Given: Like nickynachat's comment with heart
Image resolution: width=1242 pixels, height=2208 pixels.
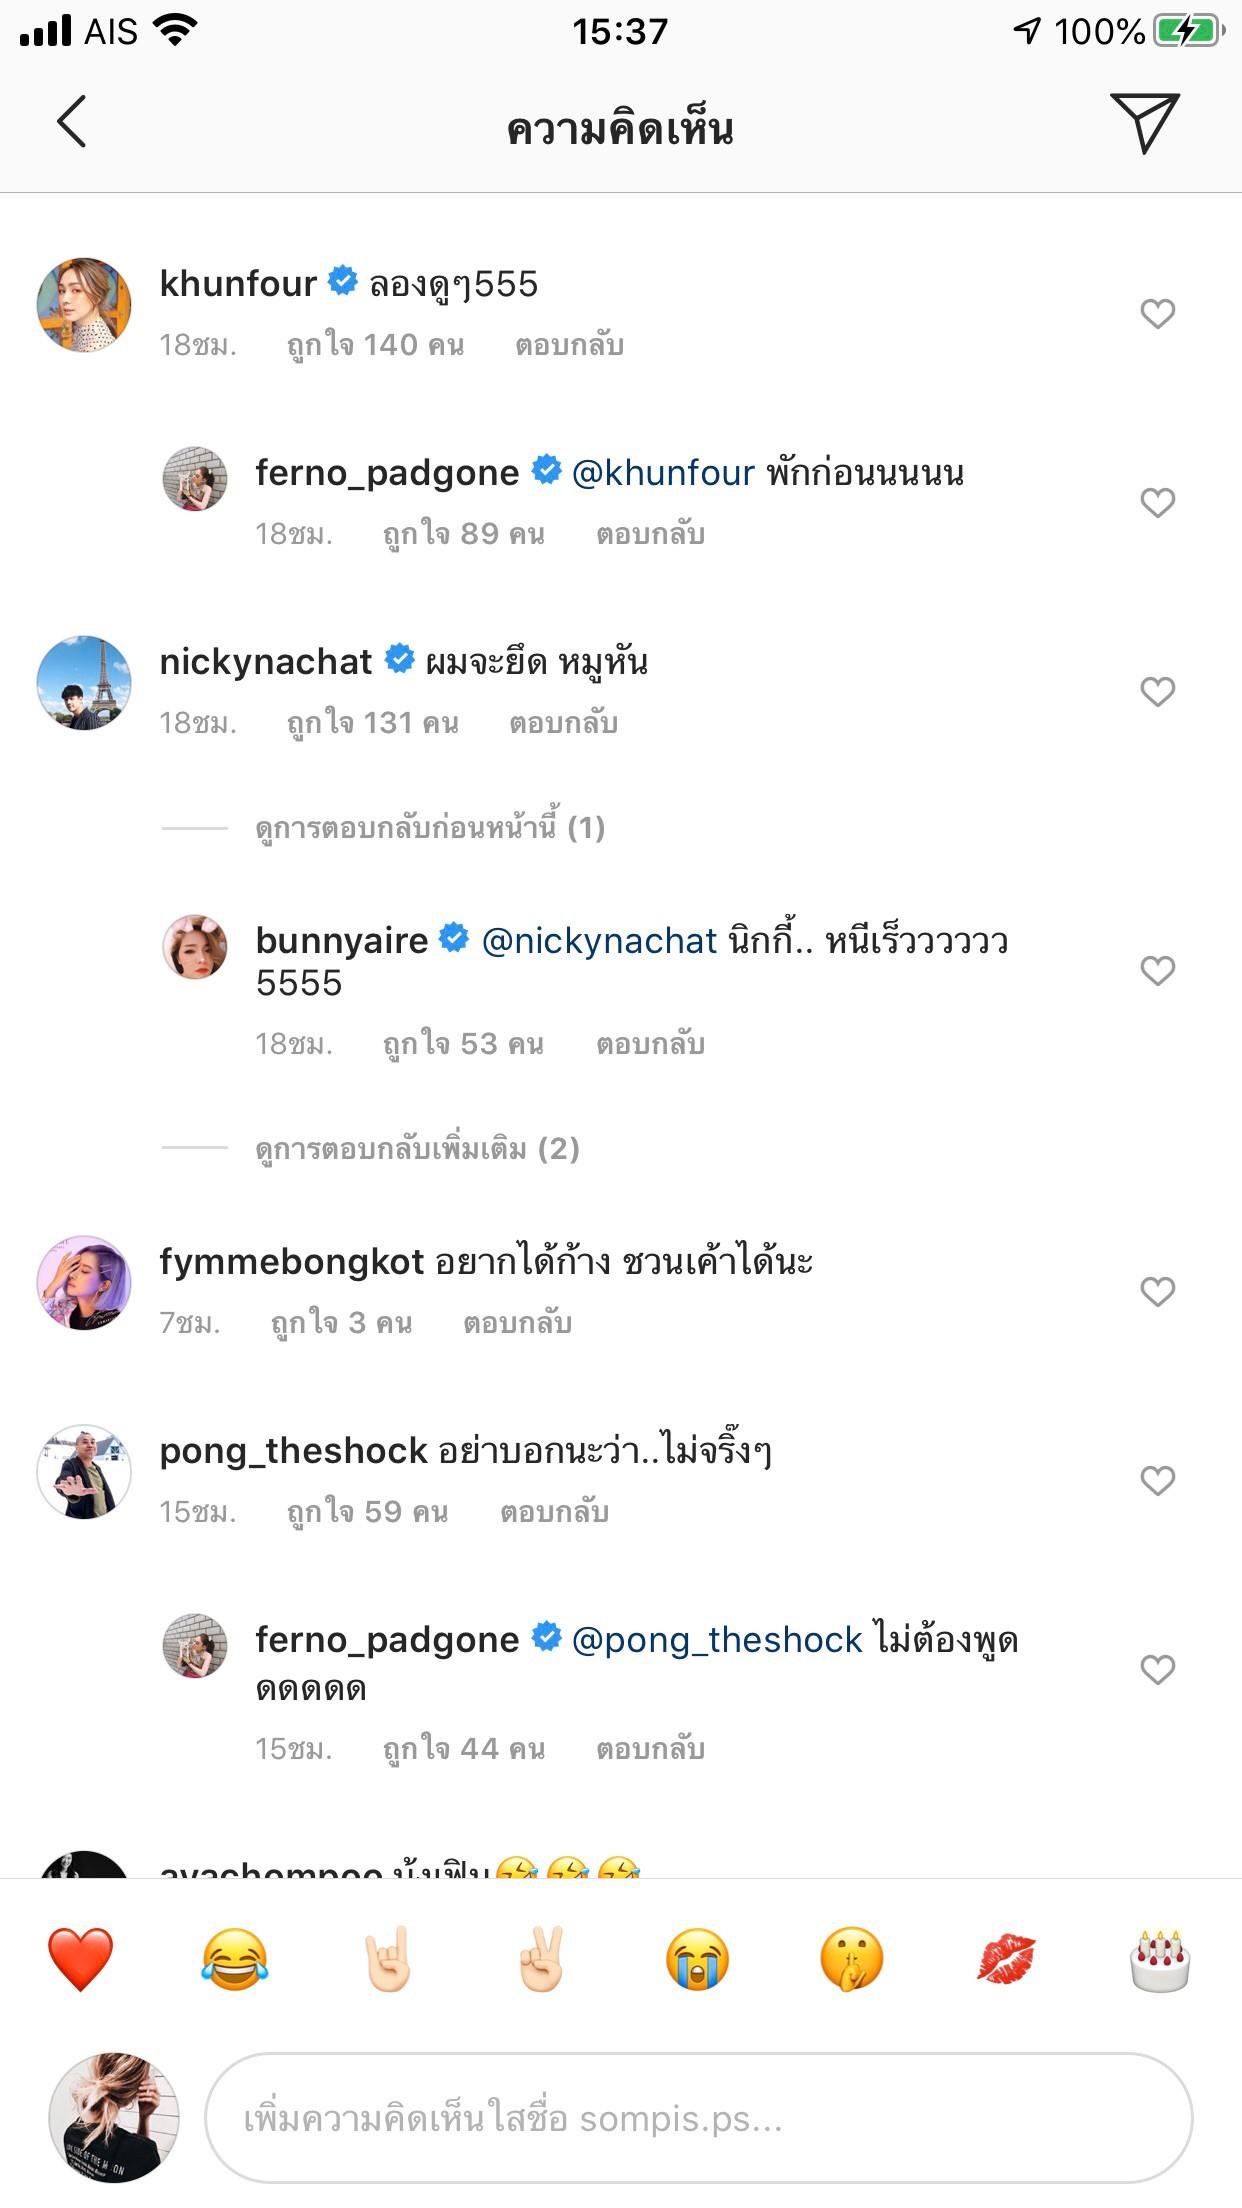Looking at the screenshot, I should pyautogui.click(x=1157, y=692).
